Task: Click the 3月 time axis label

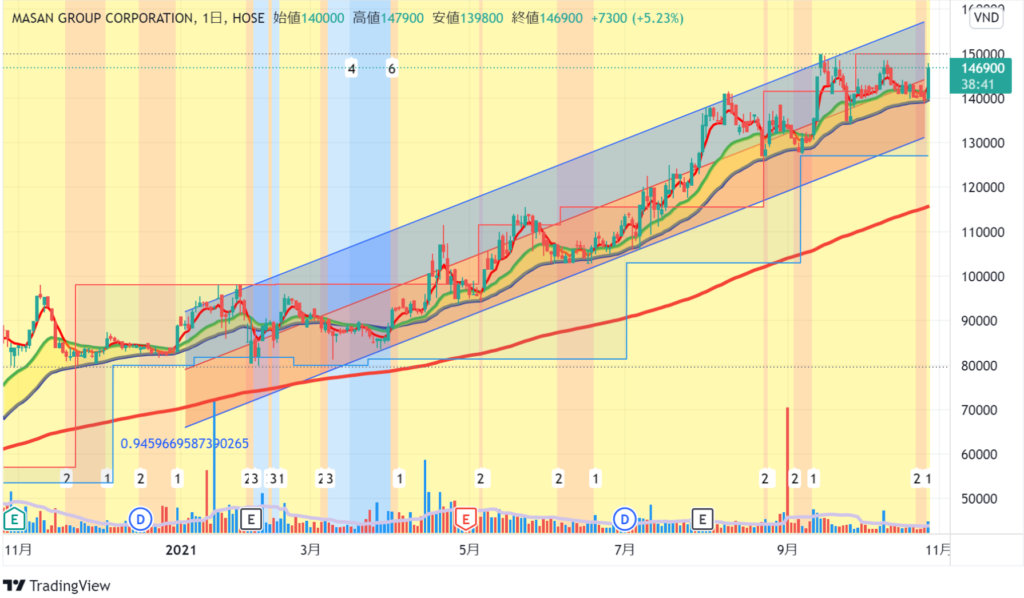Action: pos(310,550)
